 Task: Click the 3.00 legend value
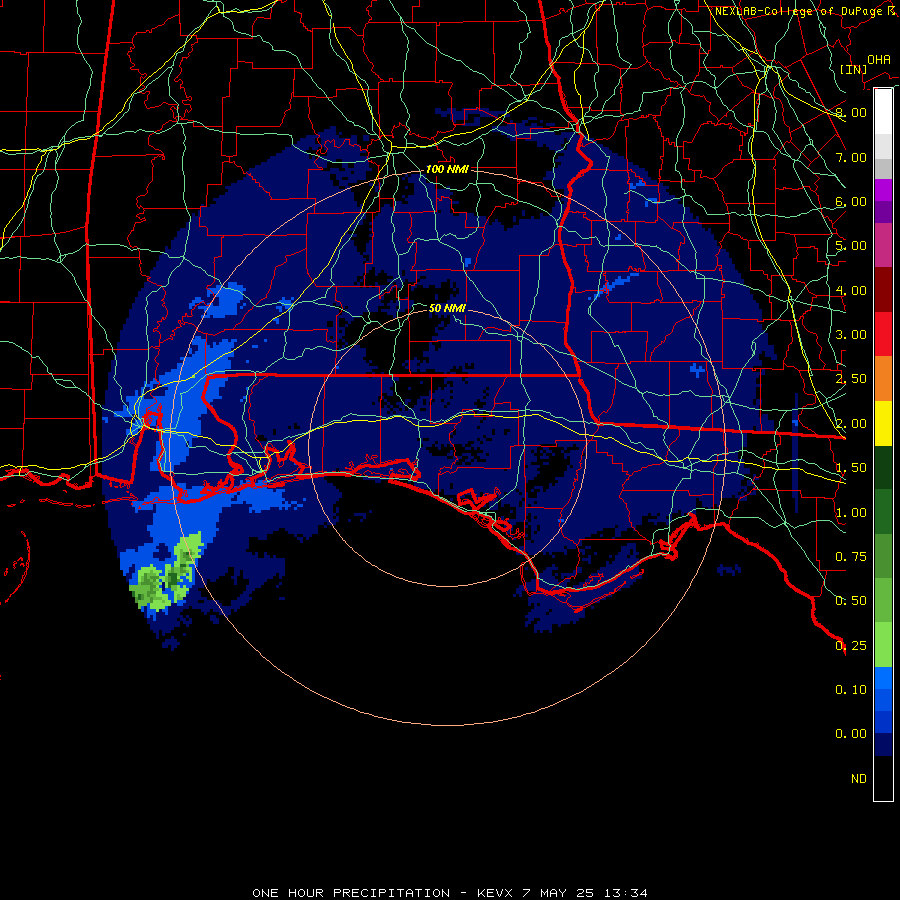click(x=851, y=335)
